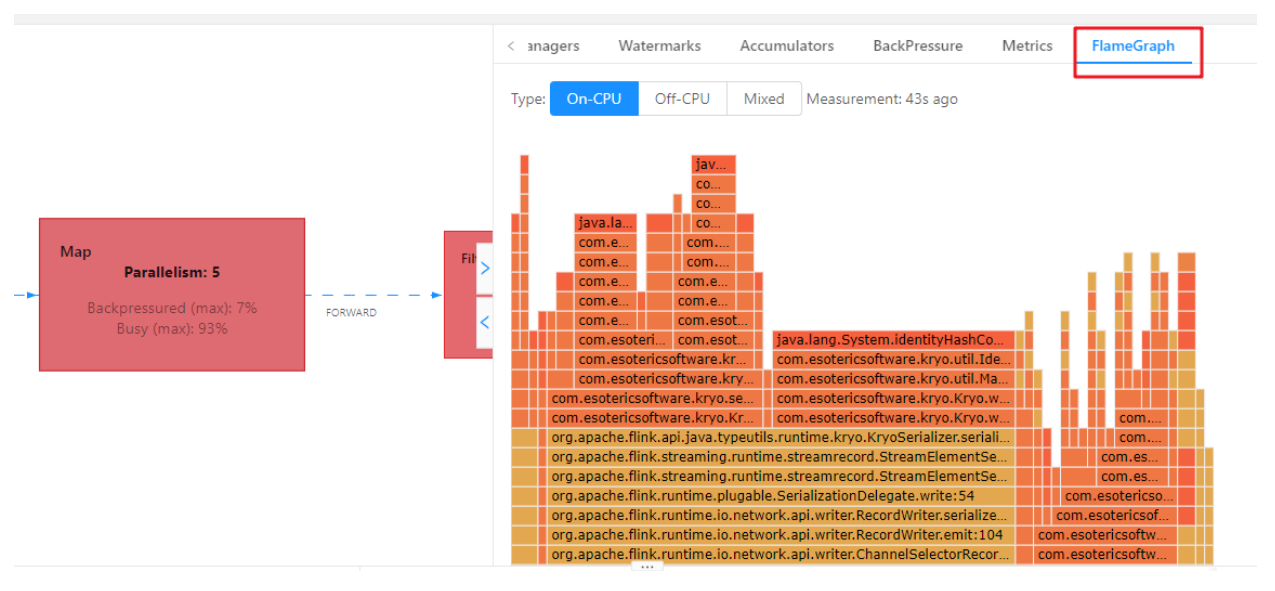Go to the Accumulators tab
Screen dimensions: 1275x591
[786, 46]
